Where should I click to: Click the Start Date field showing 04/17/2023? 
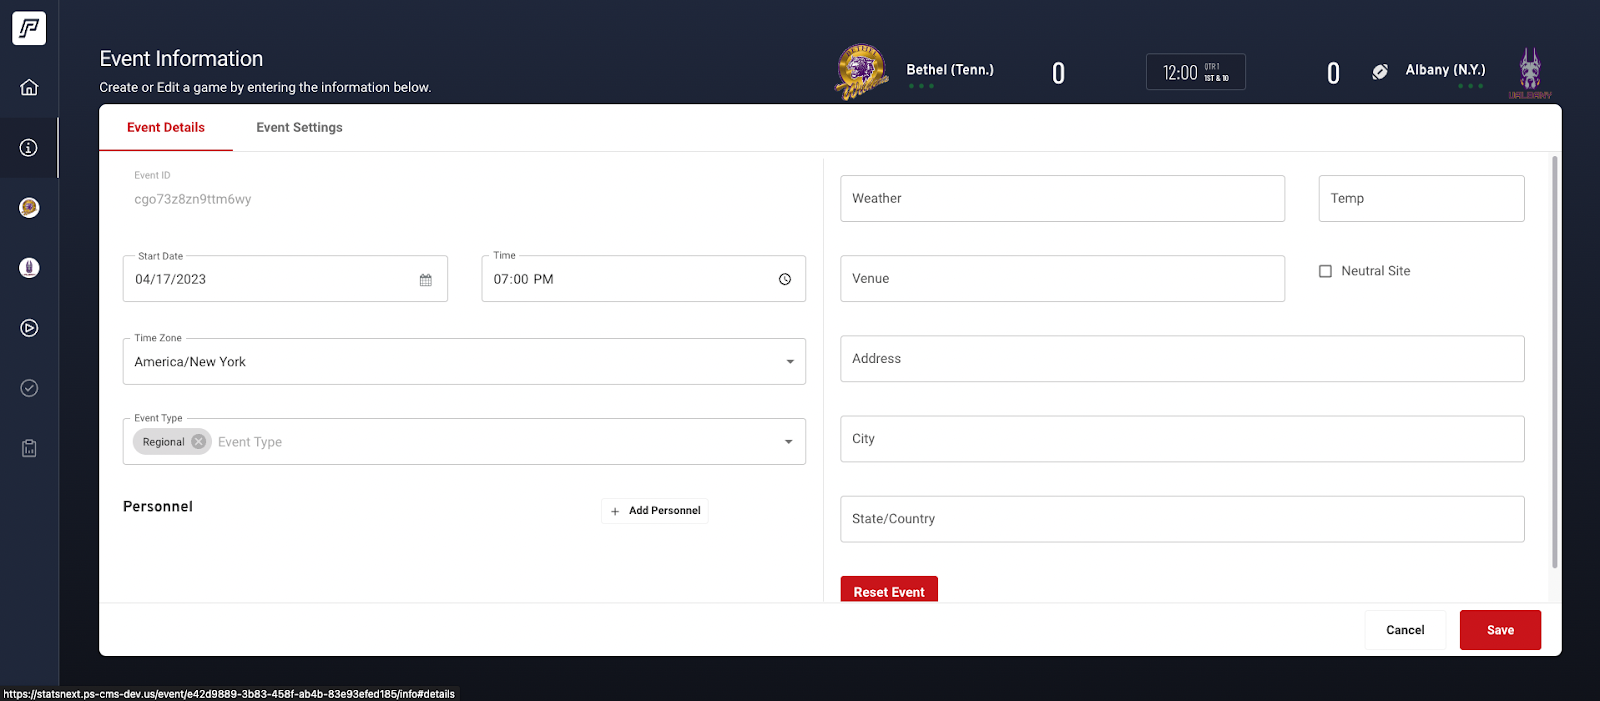(285, 279)
